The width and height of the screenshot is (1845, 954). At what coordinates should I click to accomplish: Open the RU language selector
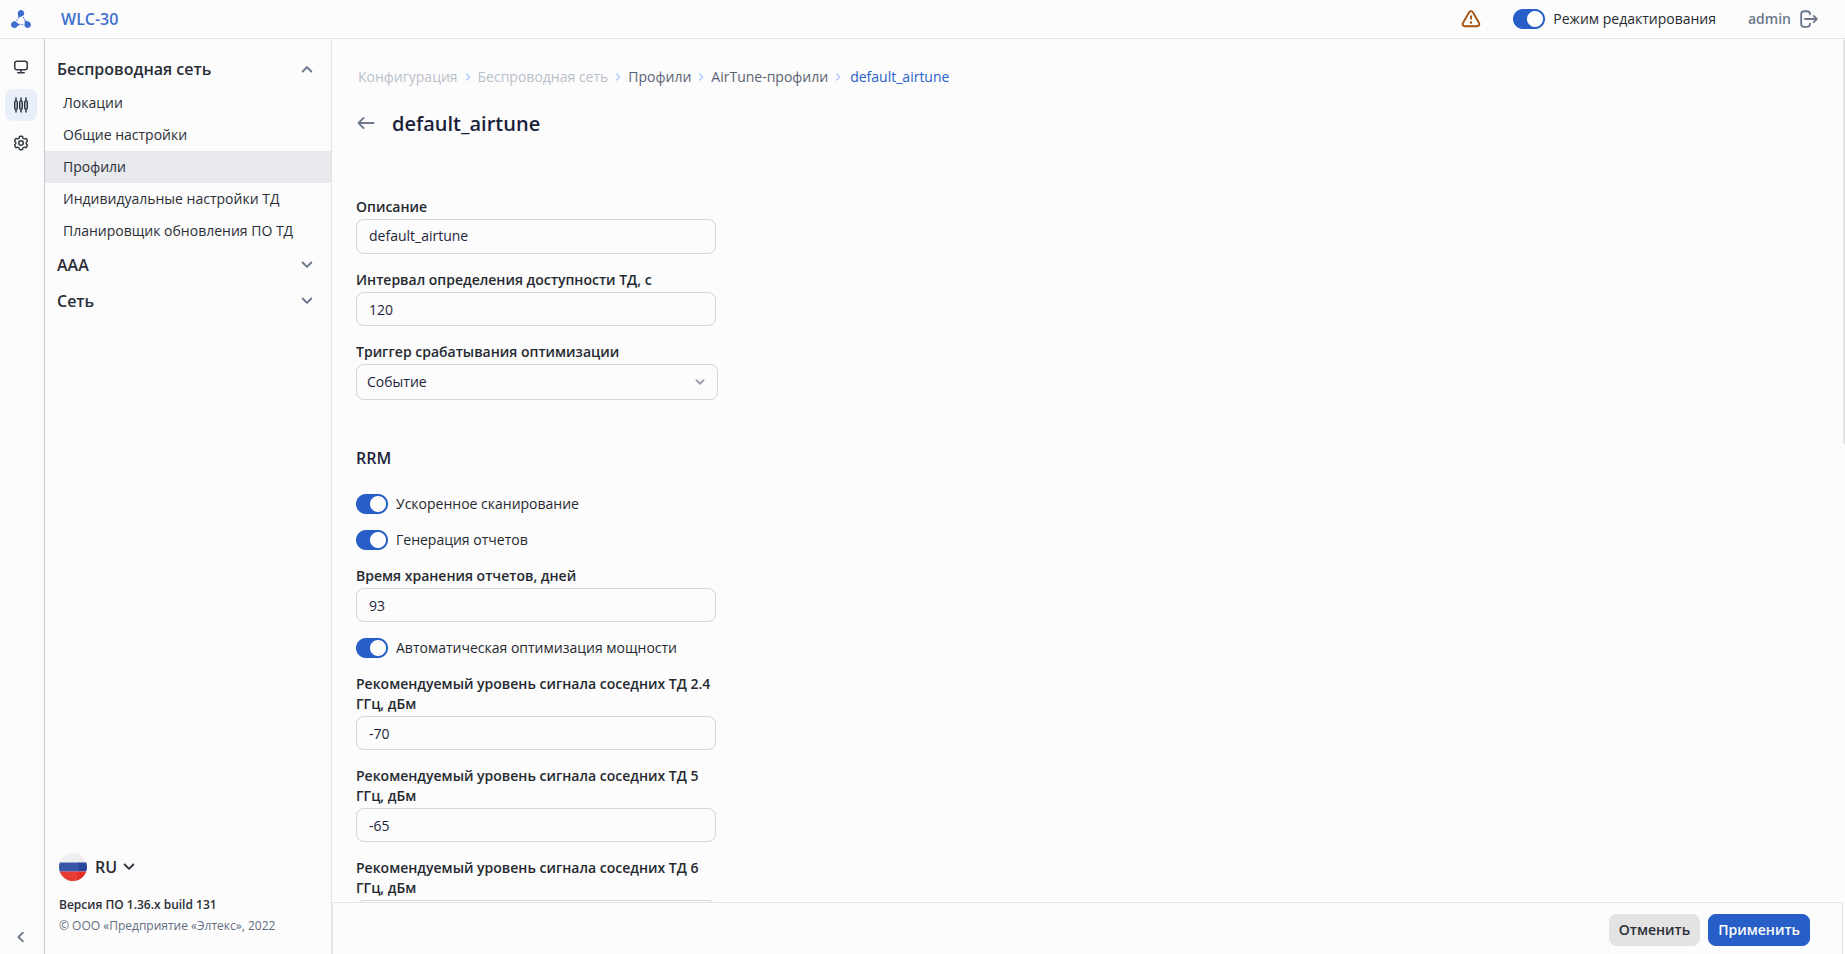click(x=98, y=867)
